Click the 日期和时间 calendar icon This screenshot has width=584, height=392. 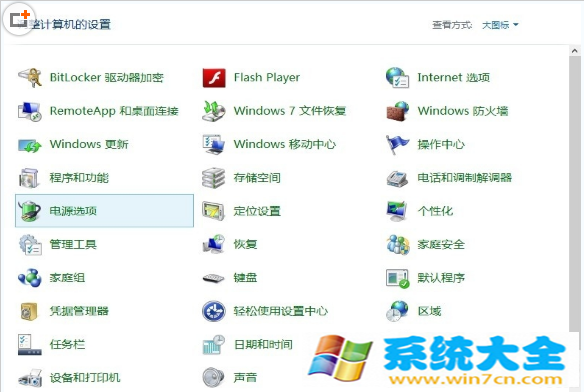point(214,345)
